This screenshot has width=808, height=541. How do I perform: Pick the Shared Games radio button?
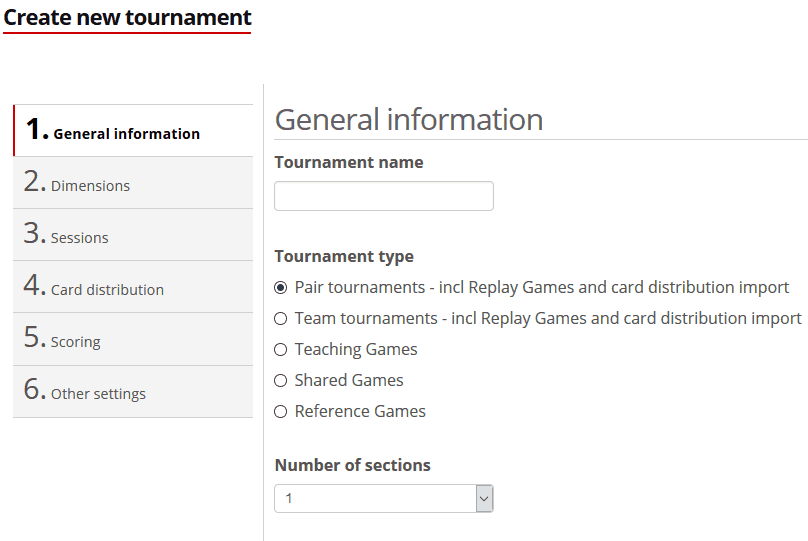tap(281, 381)
